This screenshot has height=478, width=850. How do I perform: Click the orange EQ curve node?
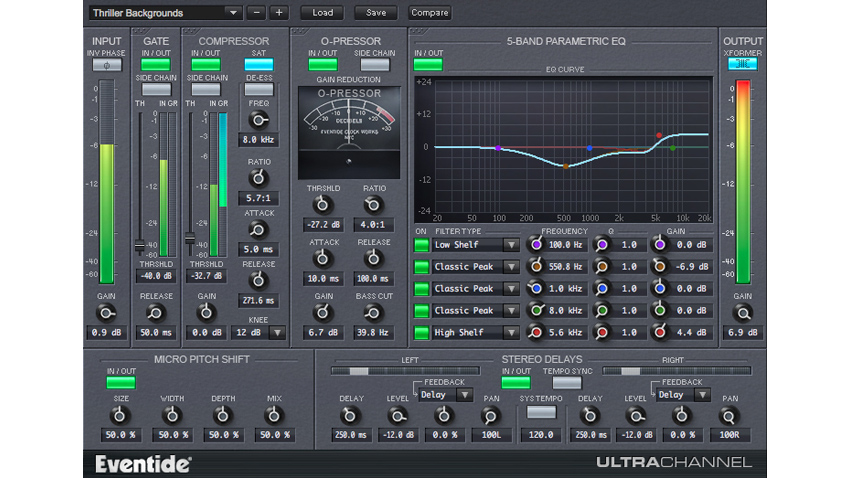(565, 166)
